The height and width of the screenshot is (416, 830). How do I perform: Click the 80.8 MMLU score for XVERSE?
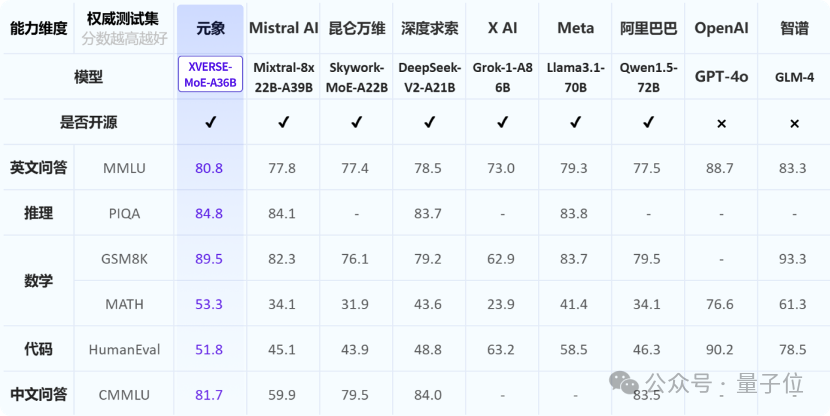click(209, 168)
